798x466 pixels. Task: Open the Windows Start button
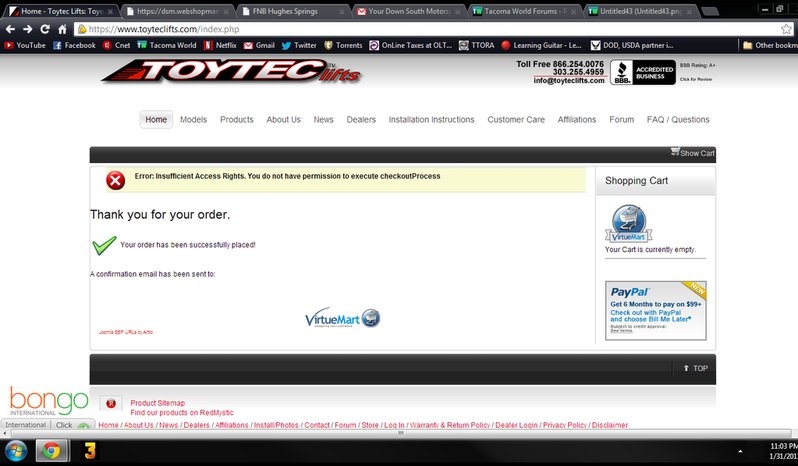[16, 451]
